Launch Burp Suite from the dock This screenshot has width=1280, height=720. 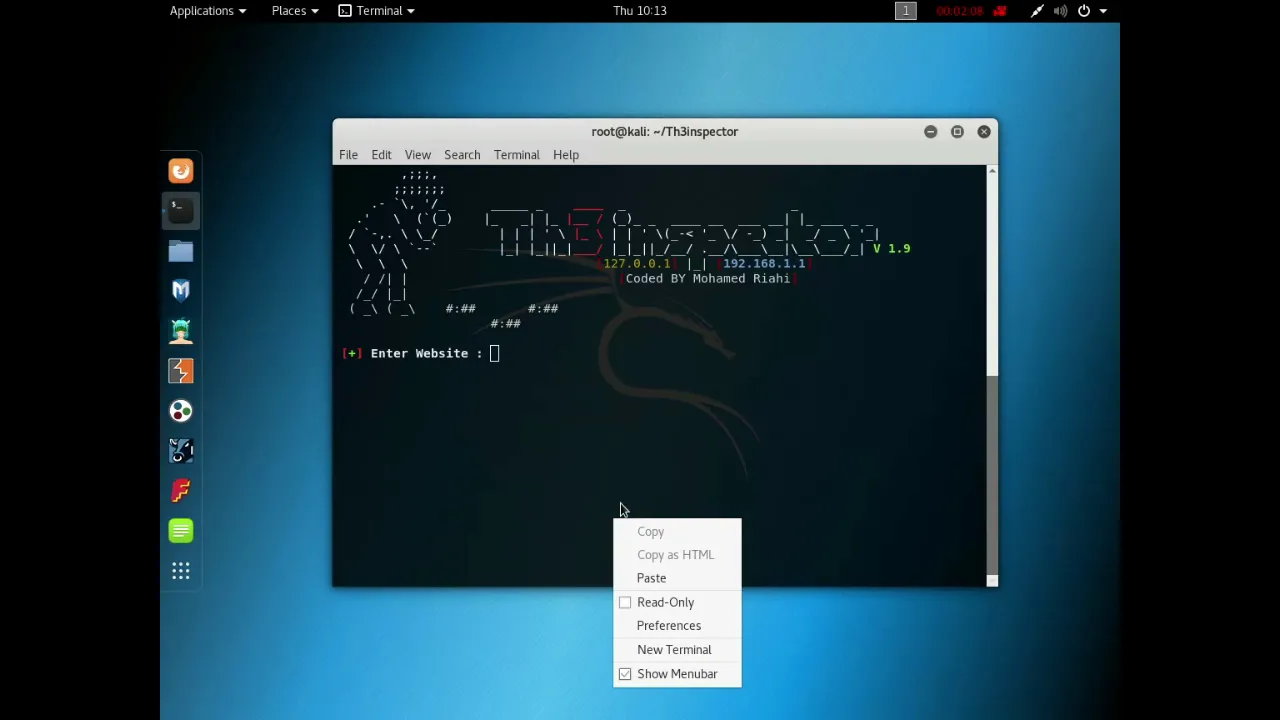(181, 371)
